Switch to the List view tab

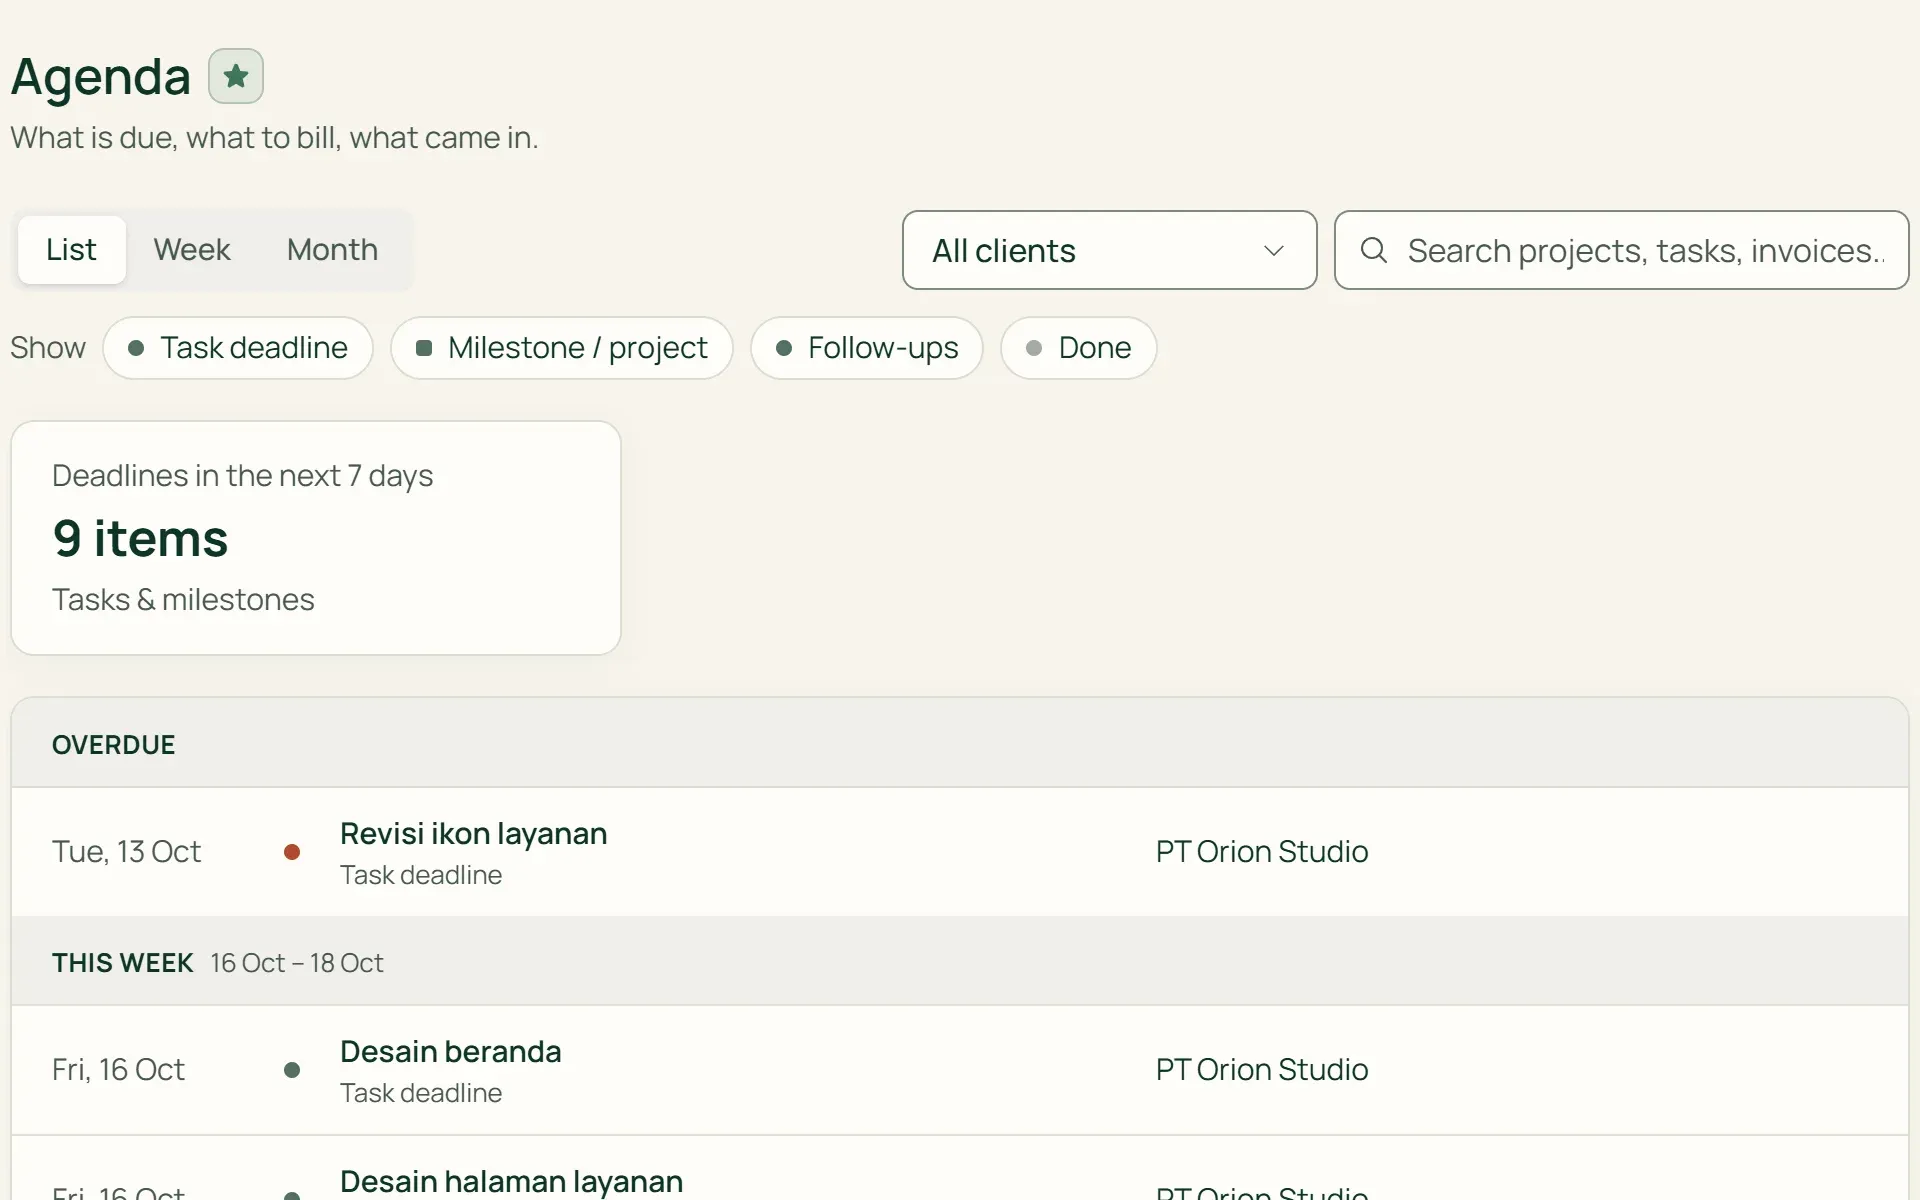[x=72, y=250]
